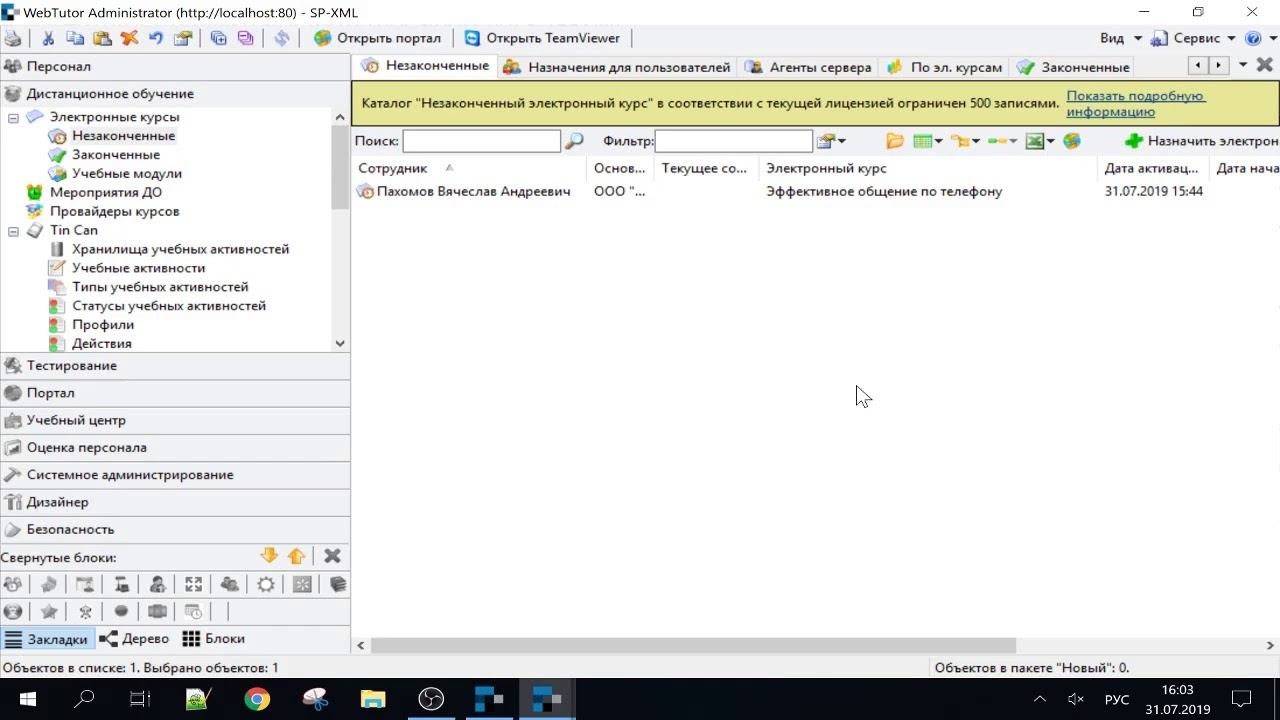Open the portal via 'Открыть портал'
Screen dimensions: 1280x720
point(378,38)
